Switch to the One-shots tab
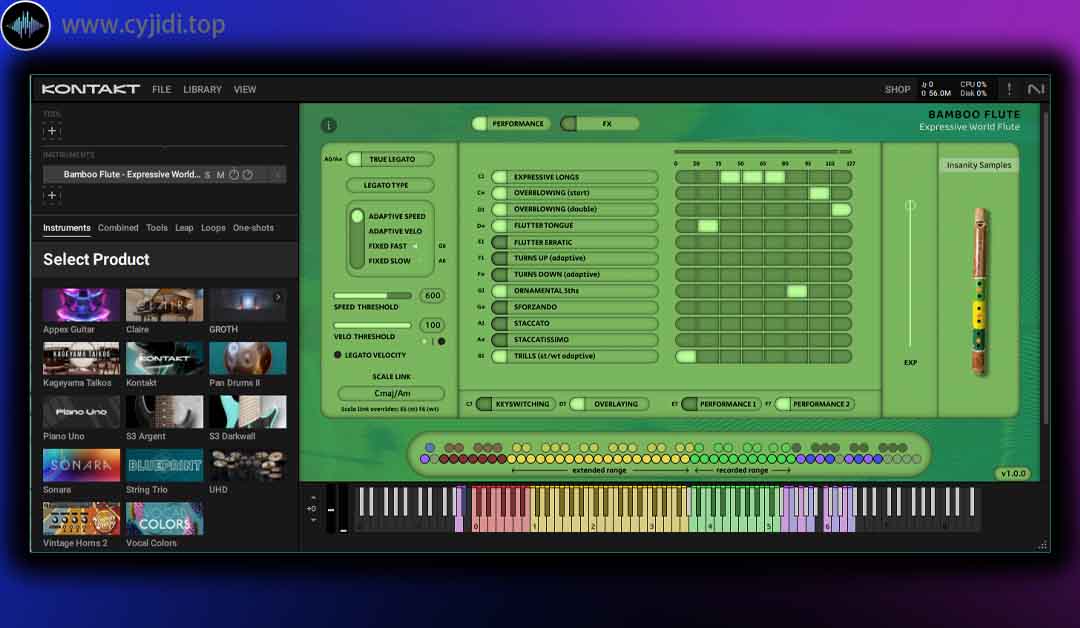The width and height of the screenshot is (1080, 628). coord(253,228)
